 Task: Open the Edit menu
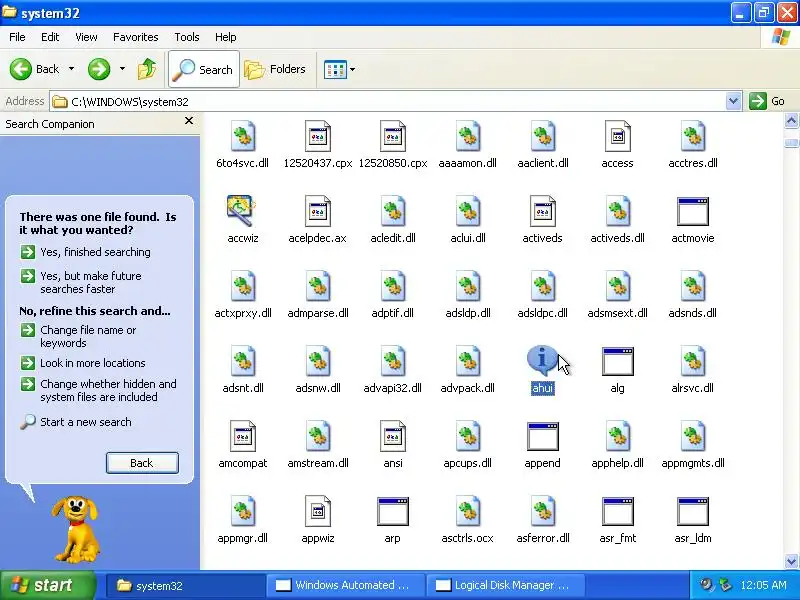tap(50, 37)
